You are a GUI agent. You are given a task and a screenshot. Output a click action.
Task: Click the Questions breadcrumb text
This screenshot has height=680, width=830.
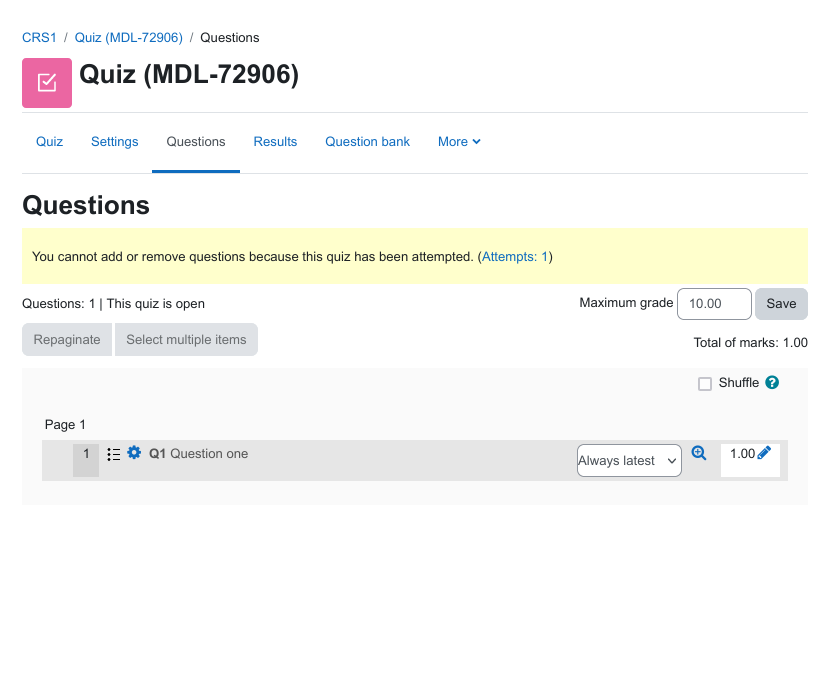point(230,38)
